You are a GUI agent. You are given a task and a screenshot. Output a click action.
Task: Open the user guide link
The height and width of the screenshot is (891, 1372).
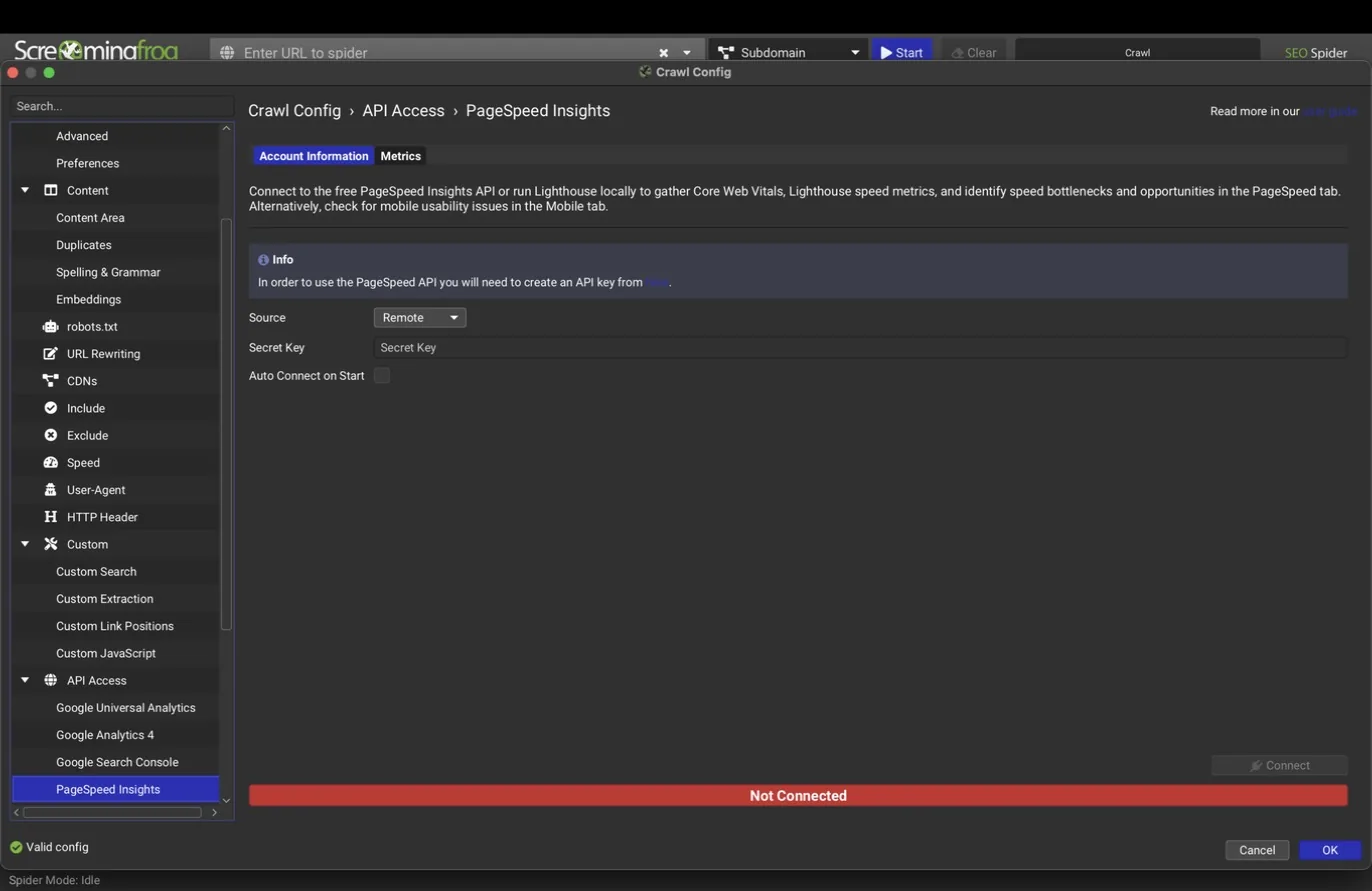[x=1329, y=111]
